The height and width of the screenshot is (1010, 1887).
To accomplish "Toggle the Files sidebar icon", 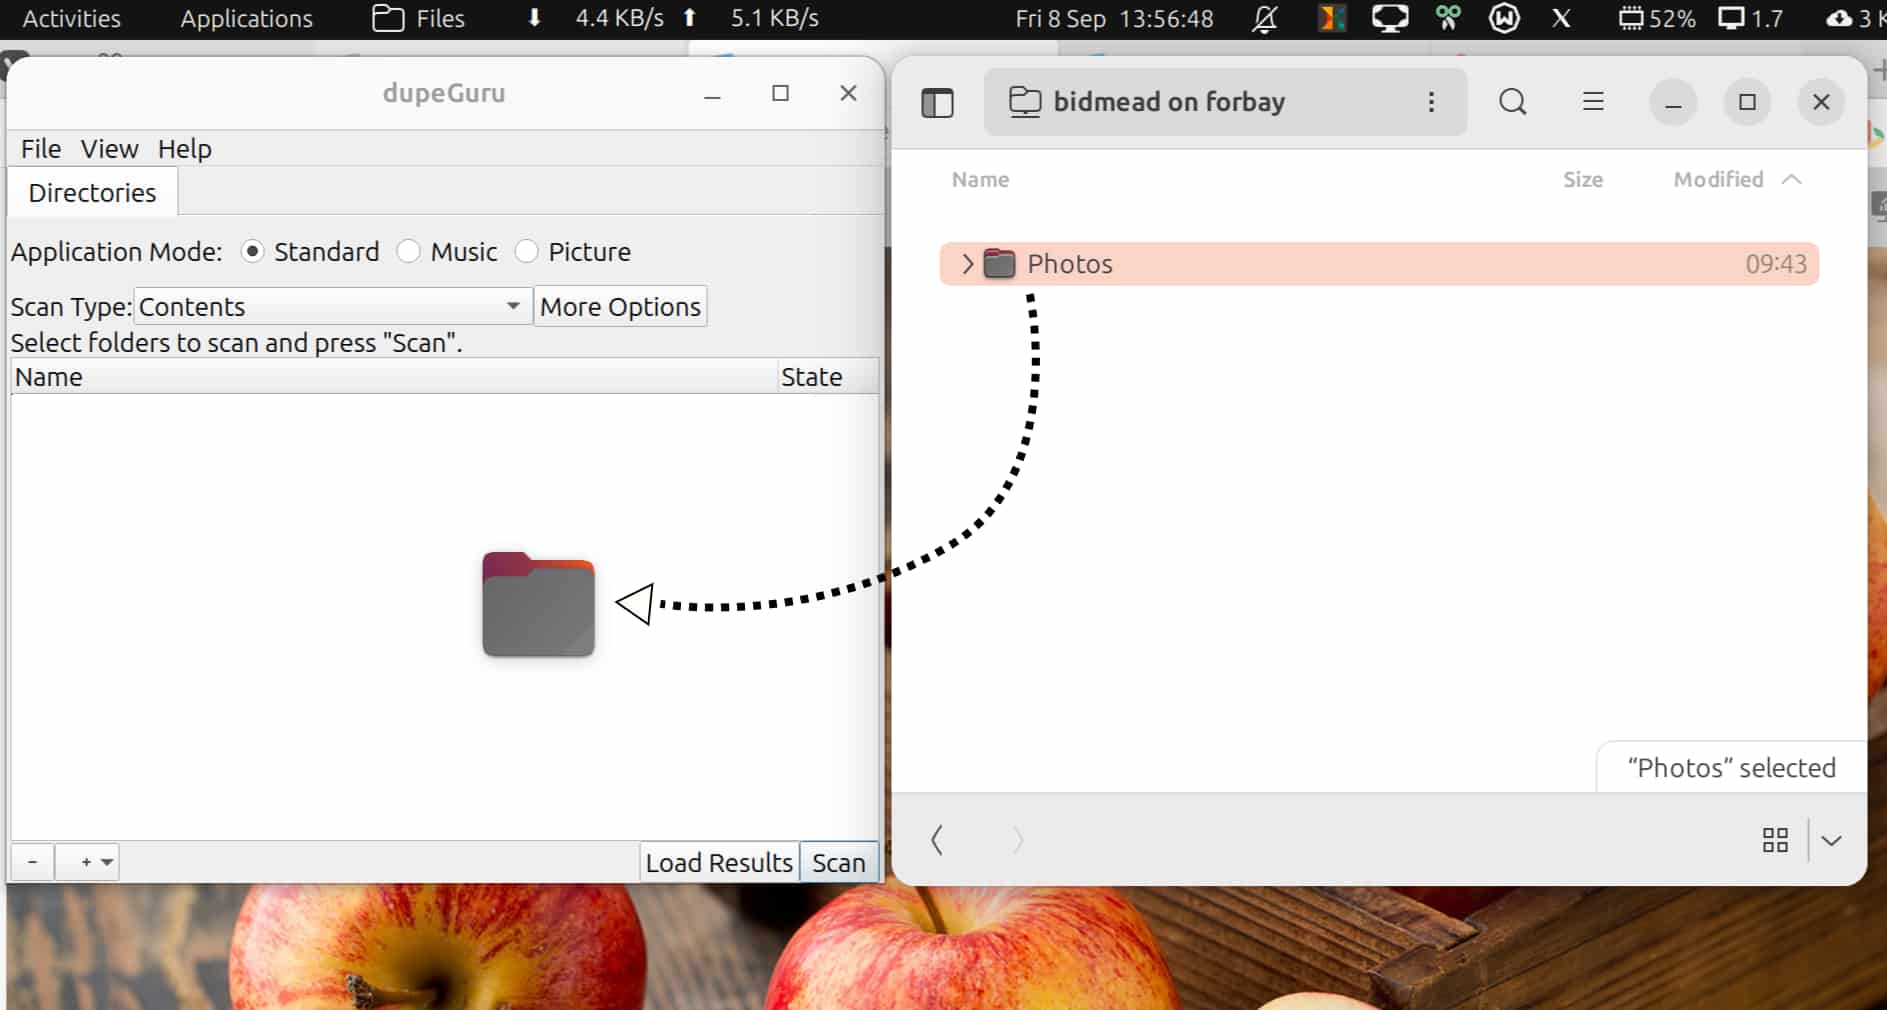I will point(937,102).
